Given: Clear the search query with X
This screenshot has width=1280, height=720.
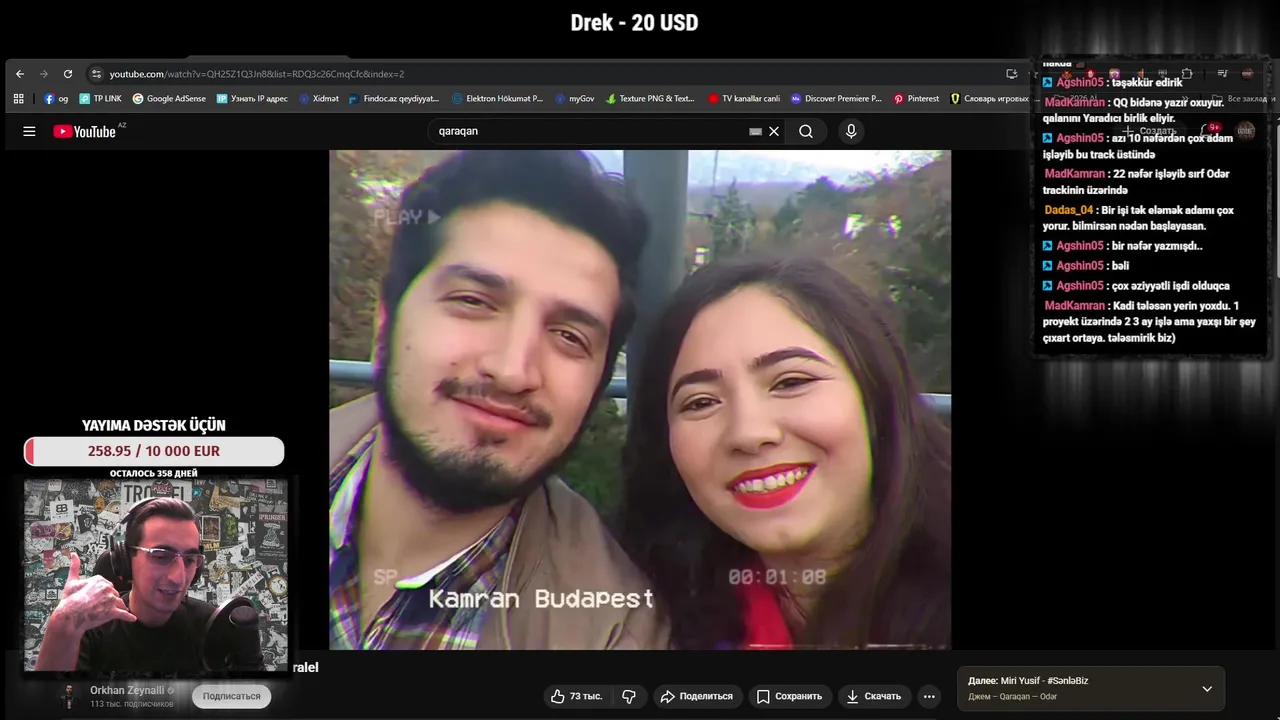Looking at the screenshot, I should point(774,131).
